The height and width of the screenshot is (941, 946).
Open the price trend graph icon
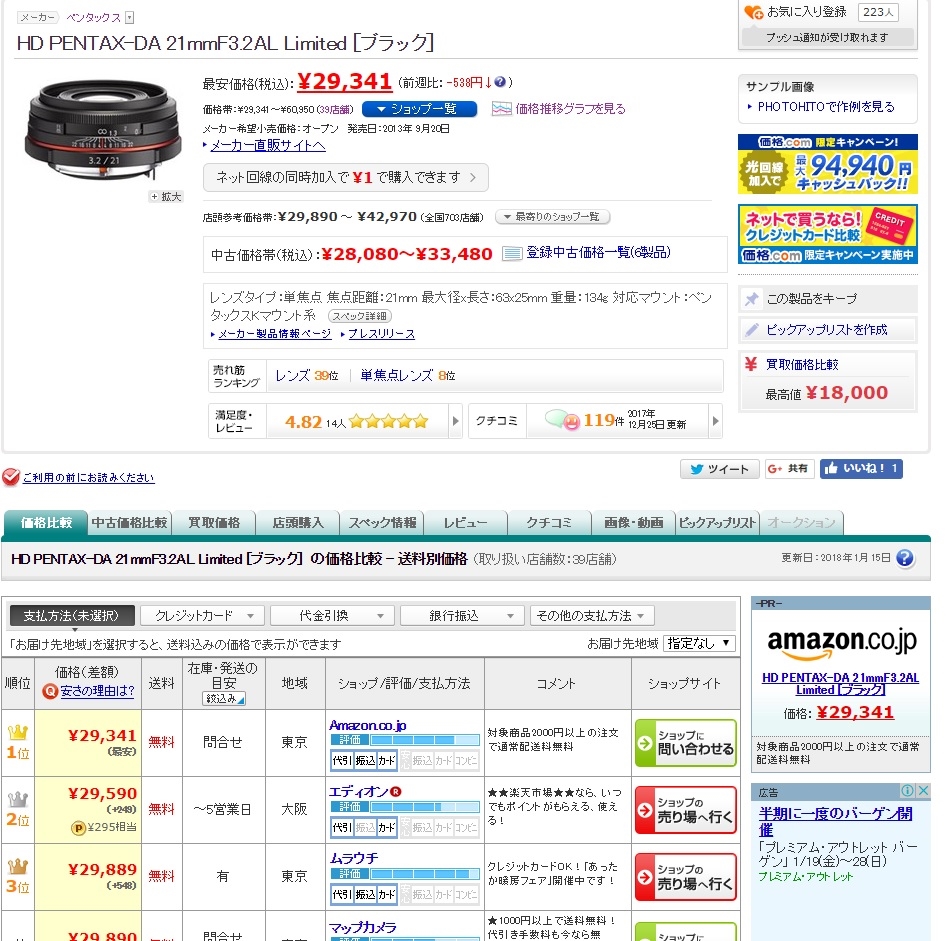click(x=501, y=109)
